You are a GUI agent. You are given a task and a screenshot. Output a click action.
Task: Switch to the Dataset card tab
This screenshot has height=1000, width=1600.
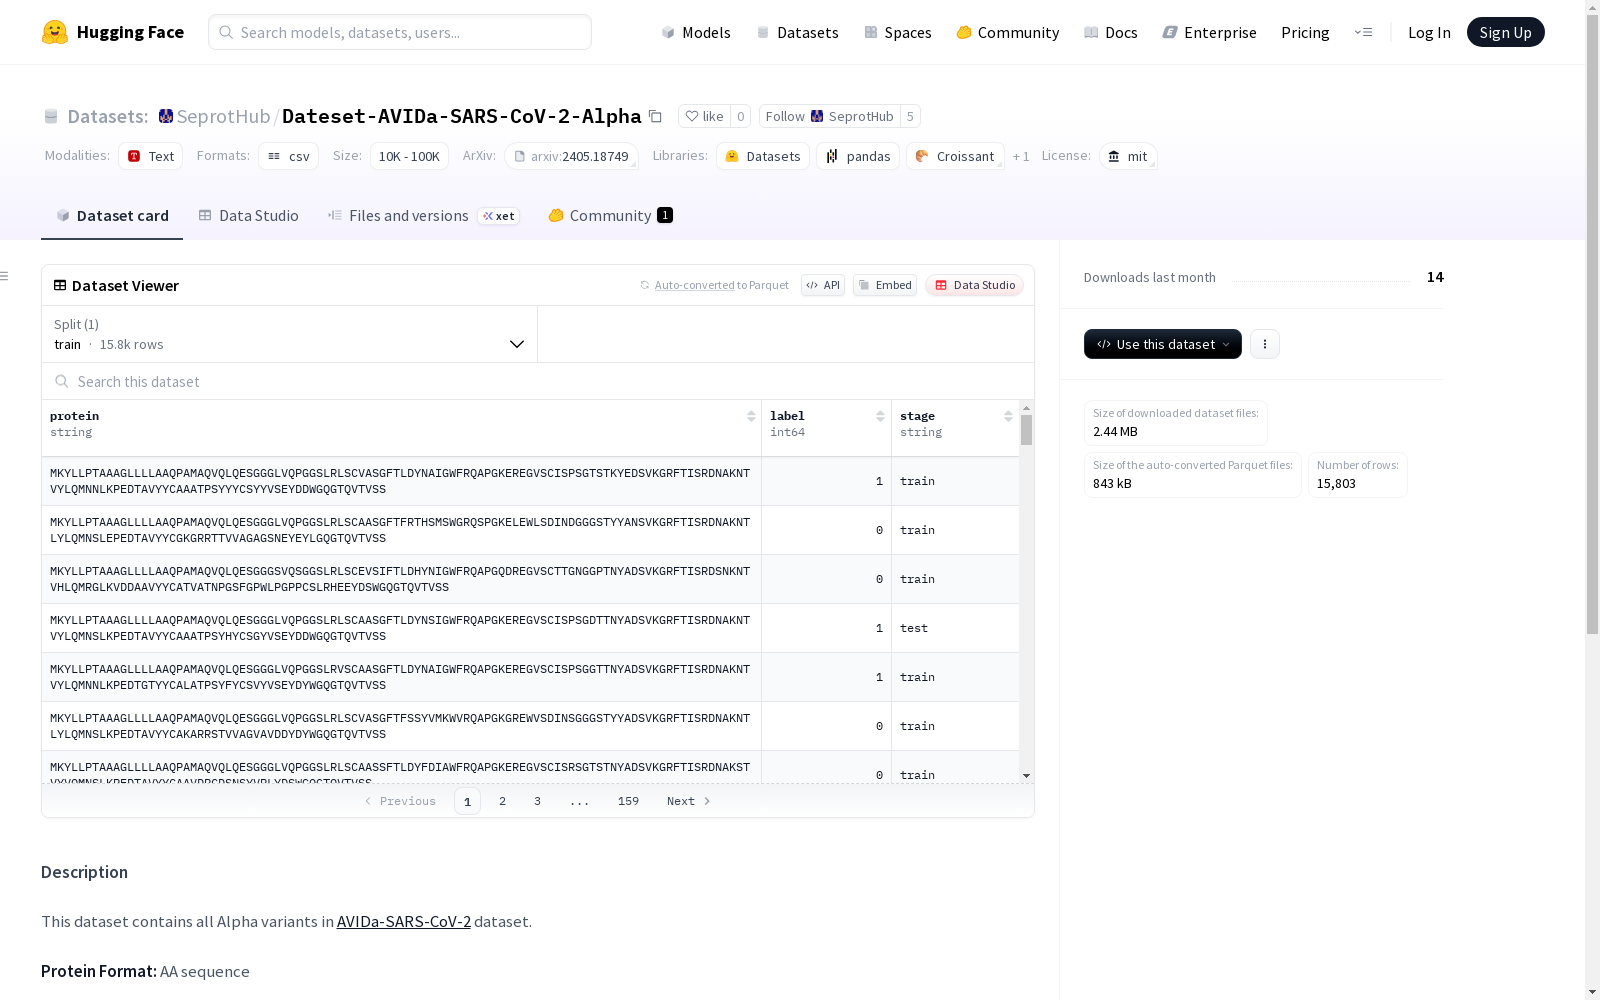(x=112, y=216)
